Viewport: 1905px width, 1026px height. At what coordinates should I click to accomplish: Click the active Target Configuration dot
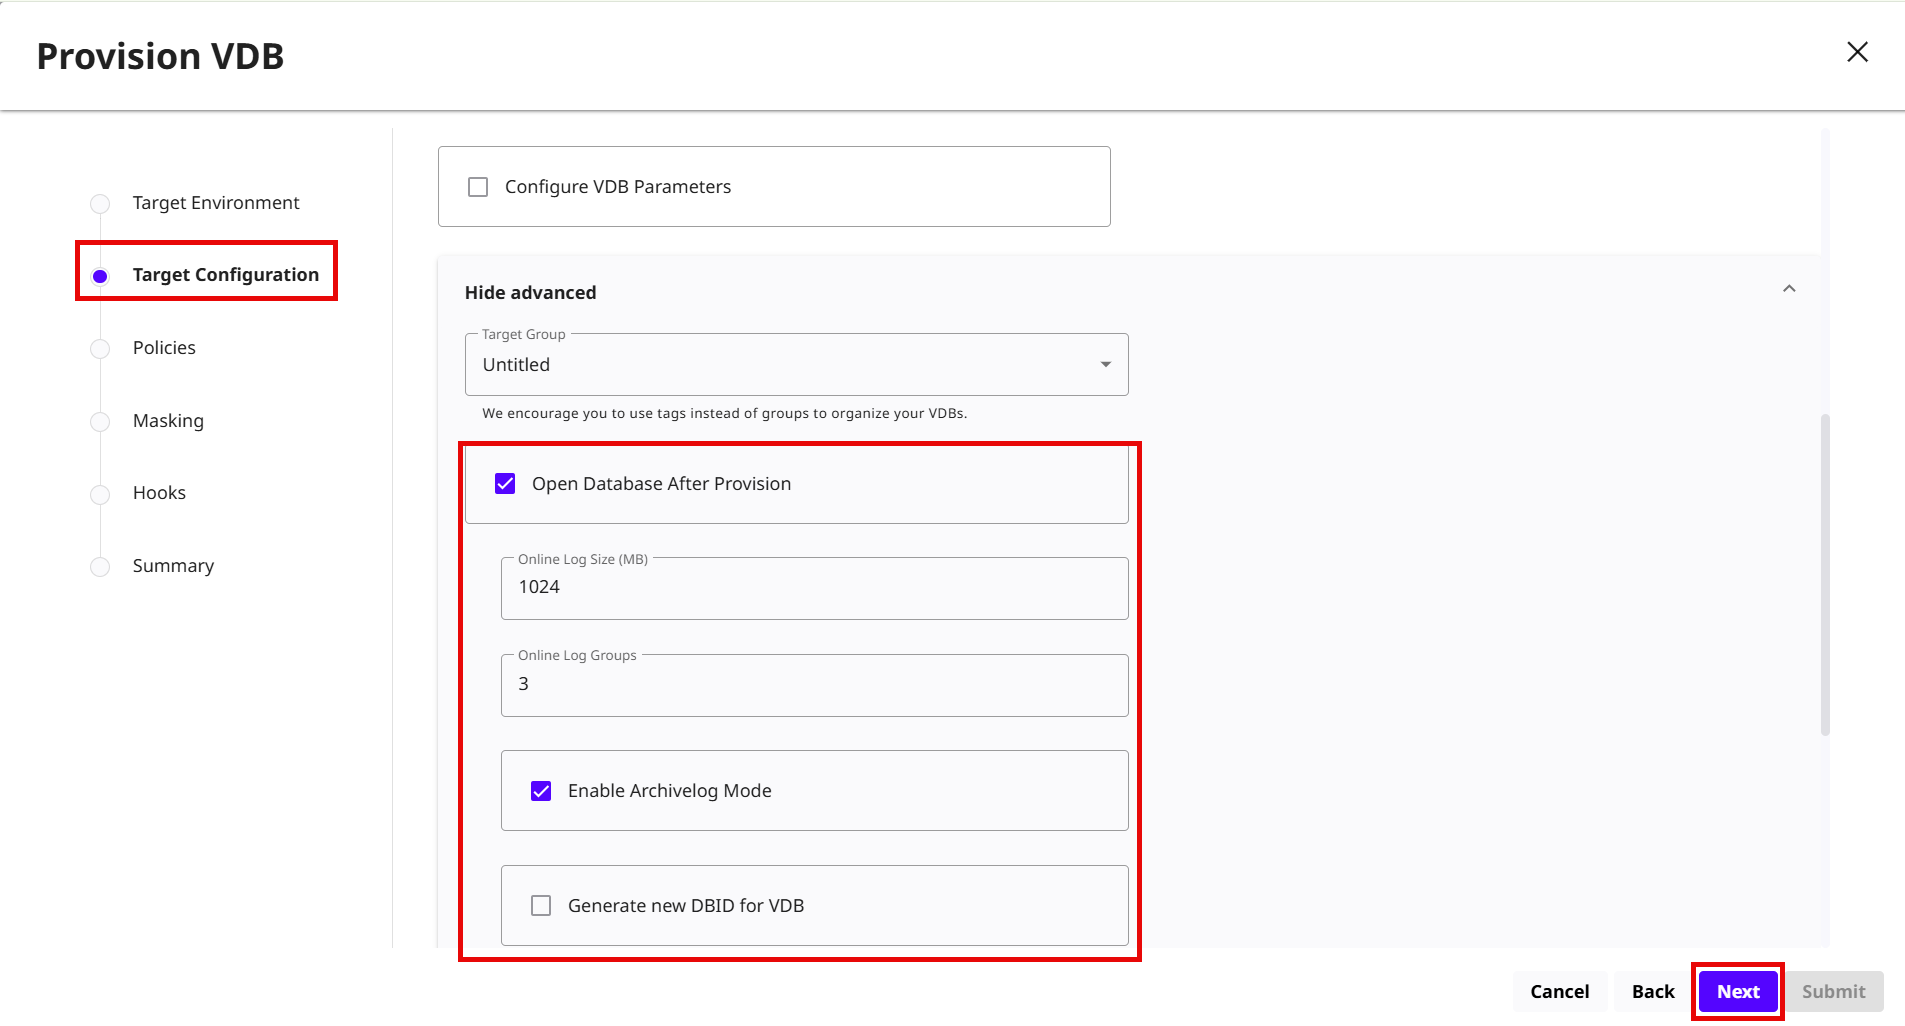point(100,276)
